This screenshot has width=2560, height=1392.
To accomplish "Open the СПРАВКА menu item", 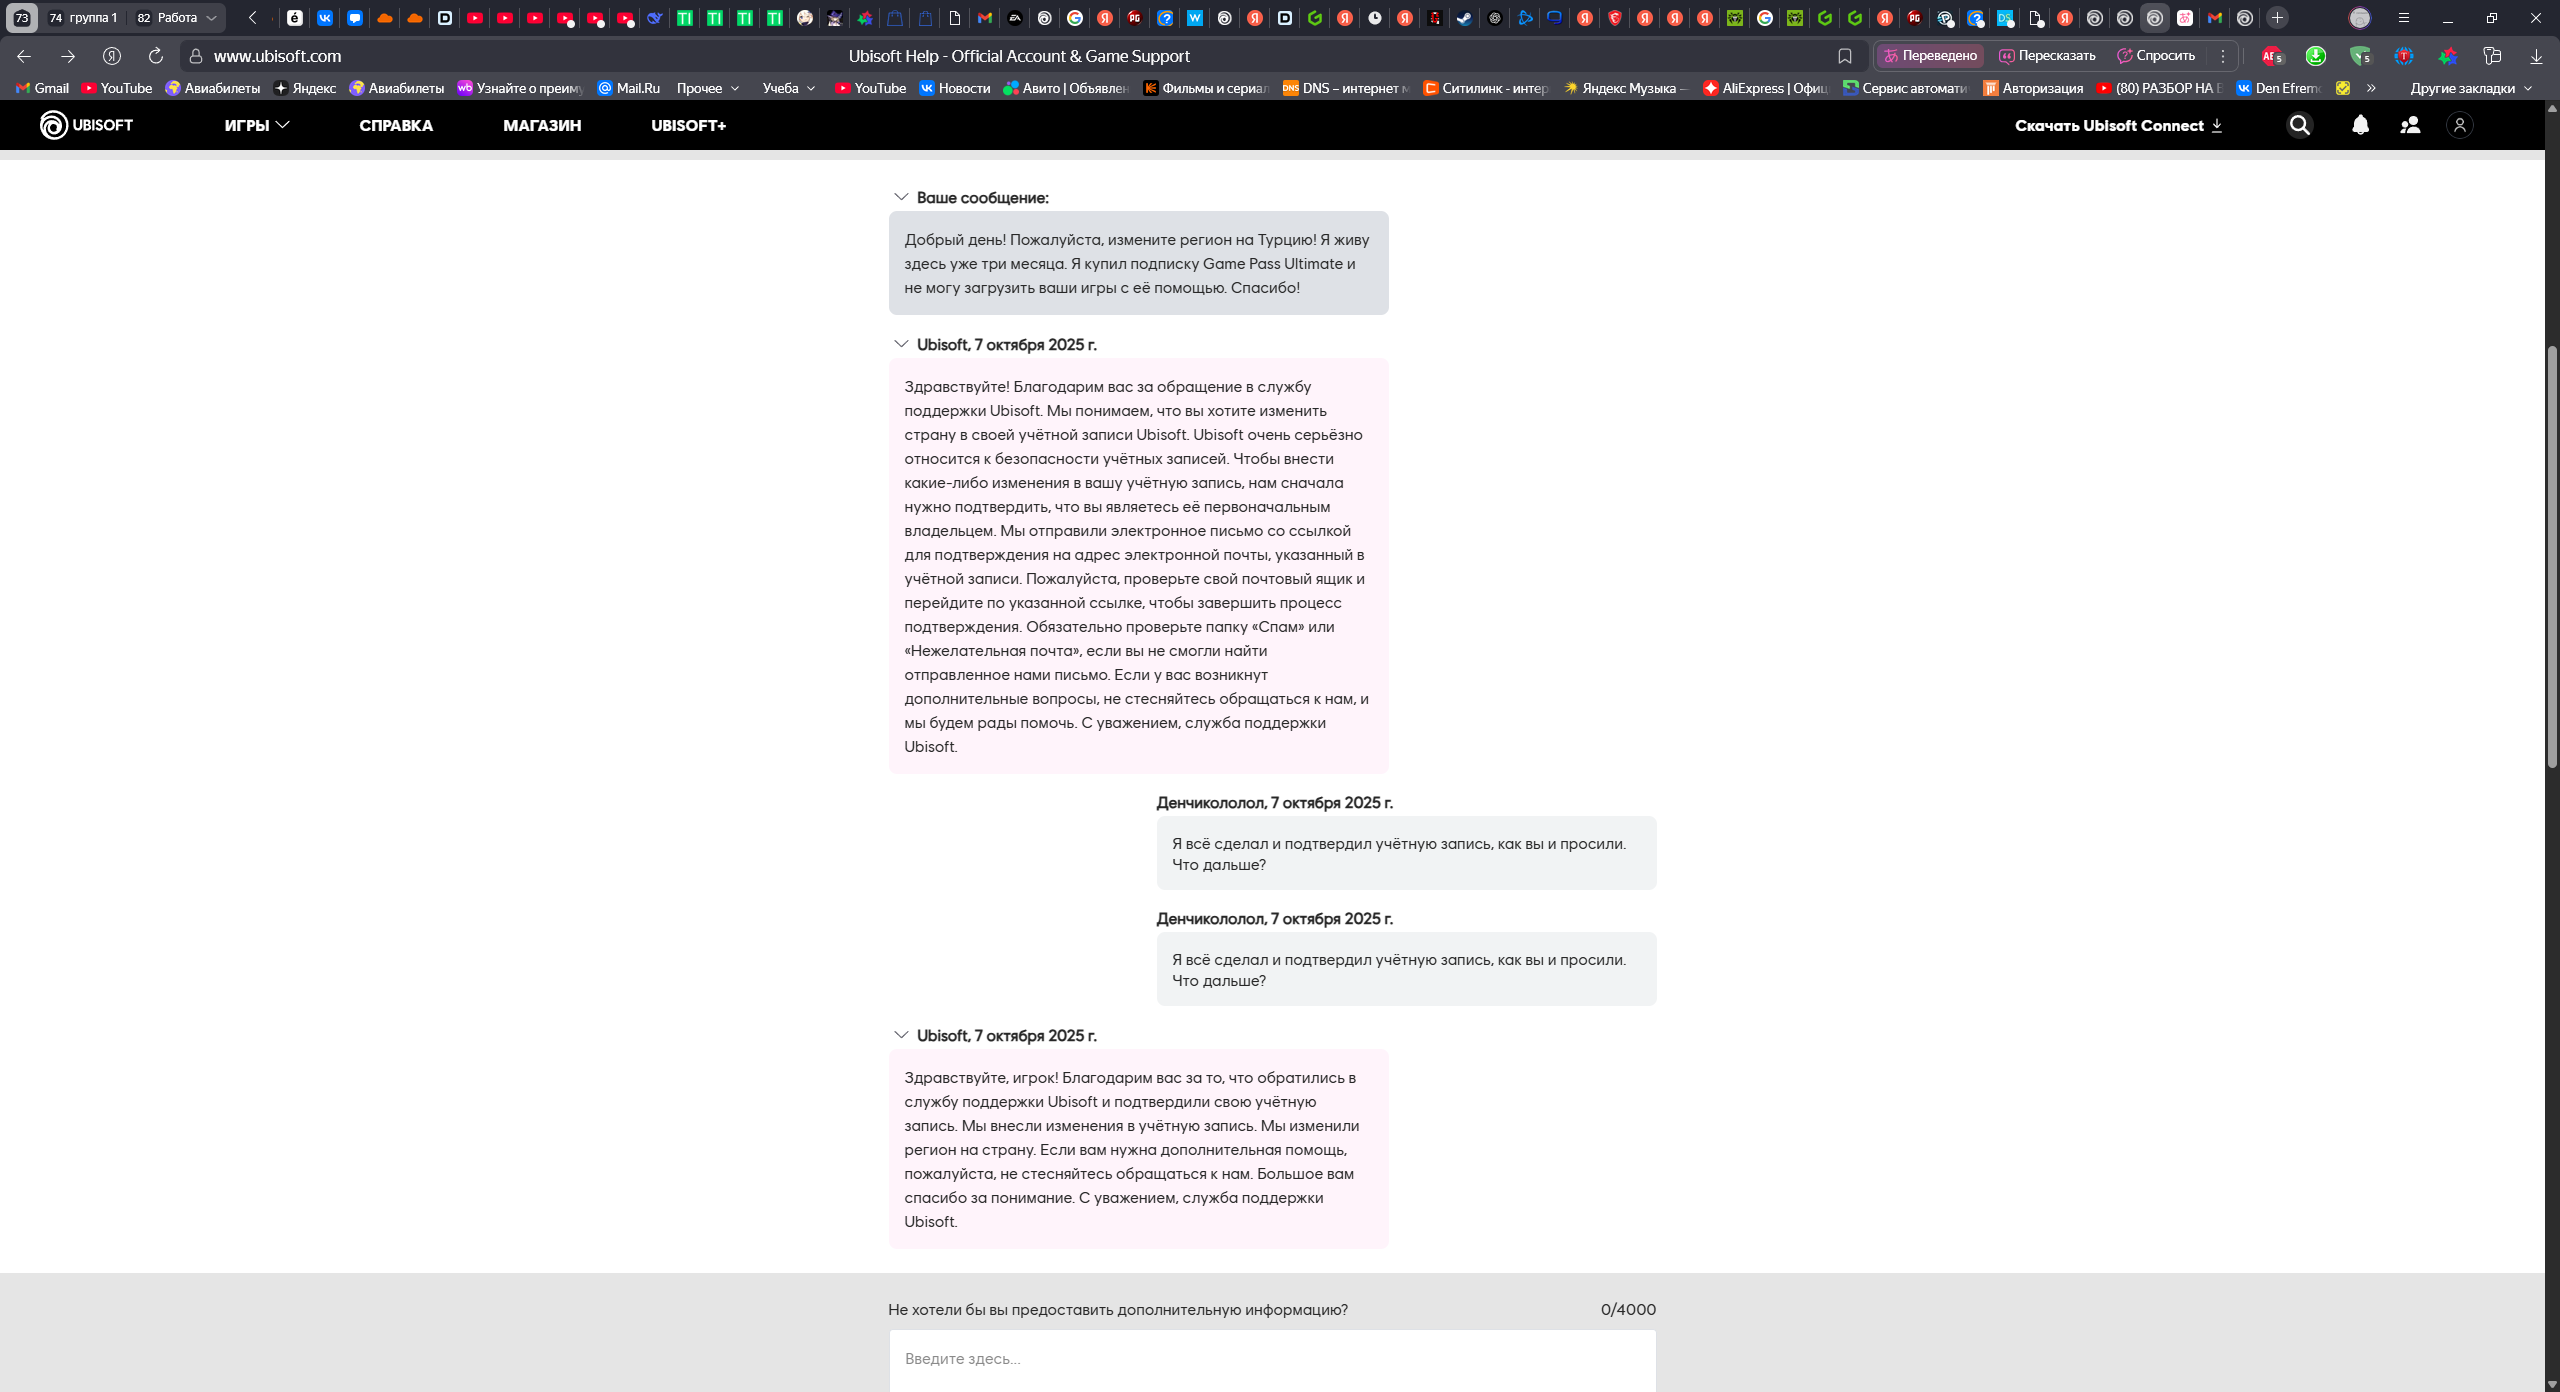I will tap(396, 125).
